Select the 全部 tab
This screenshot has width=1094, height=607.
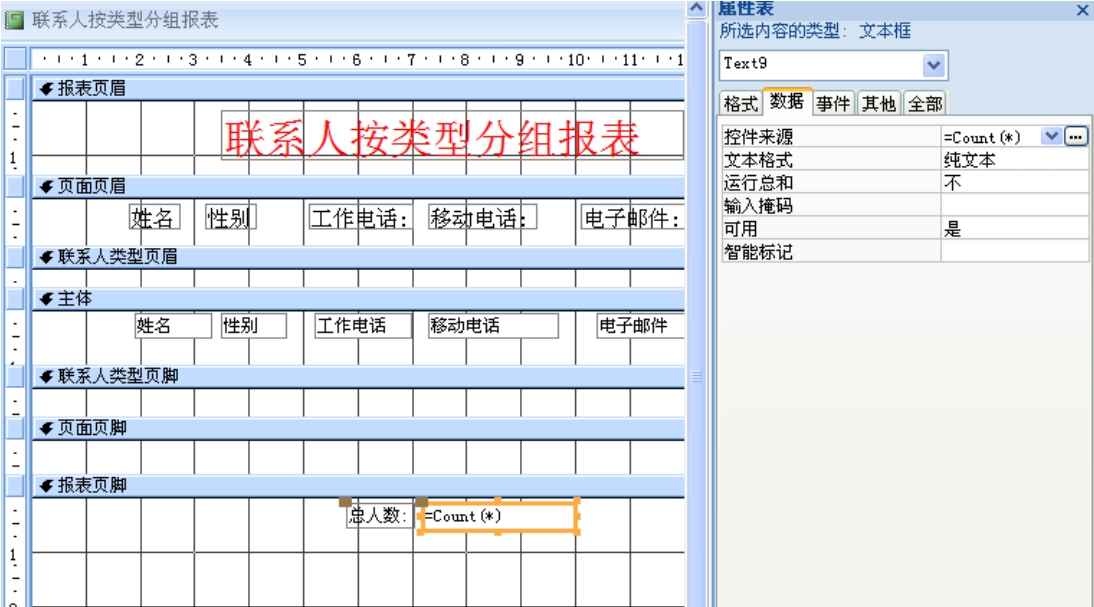point(925,103)
